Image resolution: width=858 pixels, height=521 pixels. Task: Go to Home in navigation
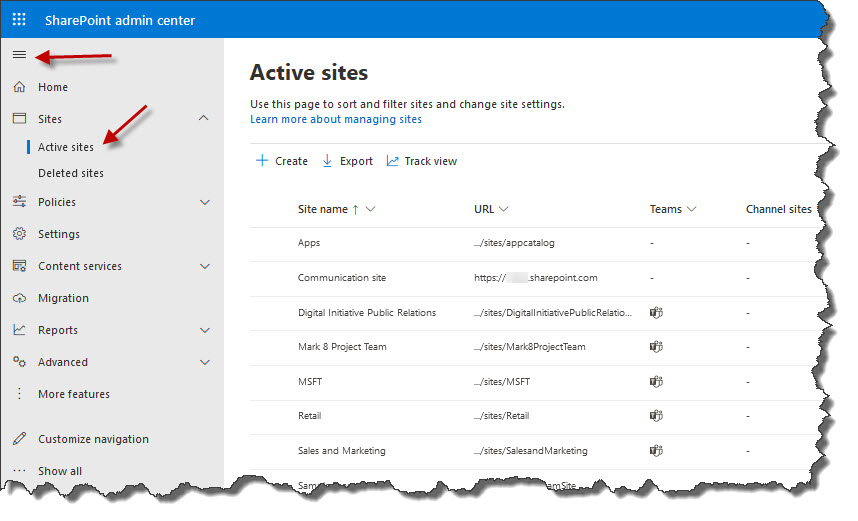[53, 87]
